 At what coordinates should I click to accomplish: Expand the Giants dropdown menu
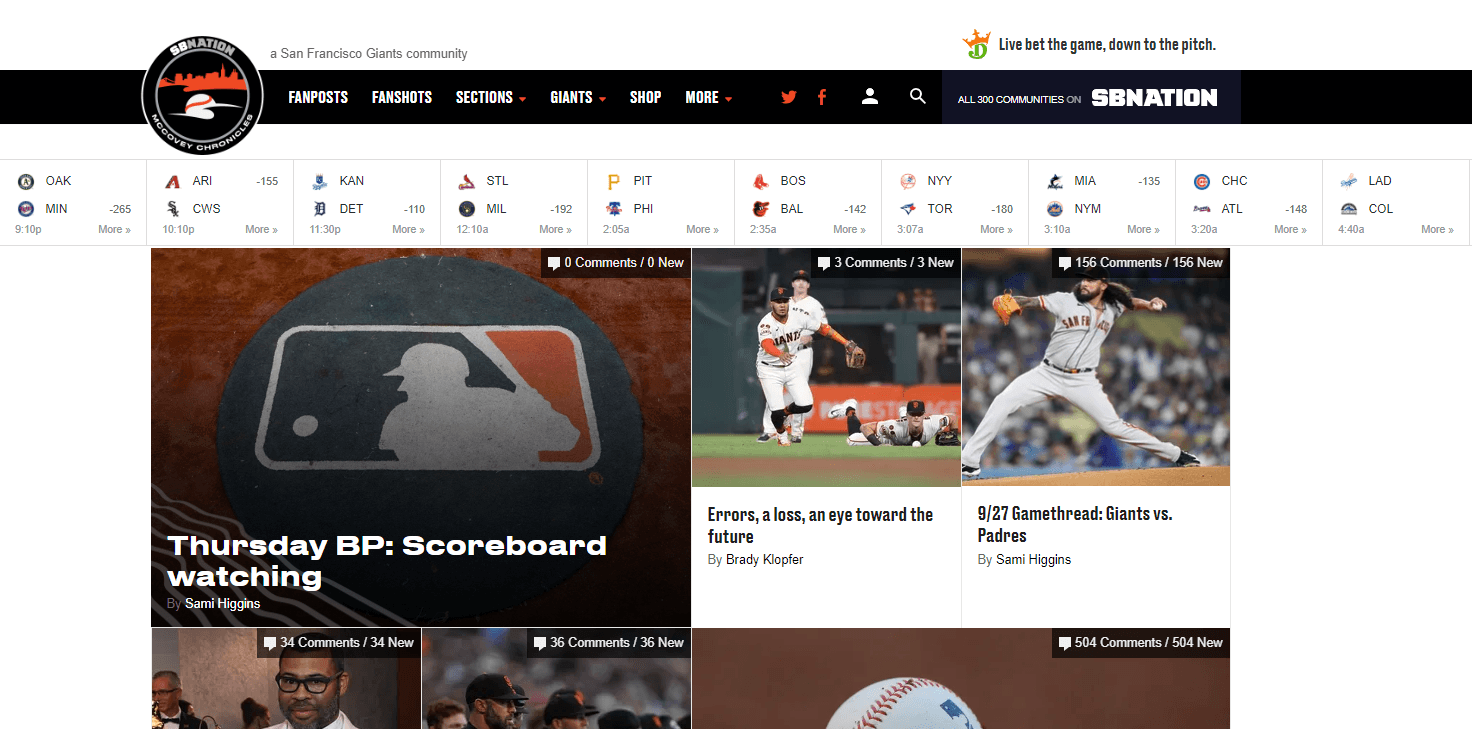[x=578, y=97]
